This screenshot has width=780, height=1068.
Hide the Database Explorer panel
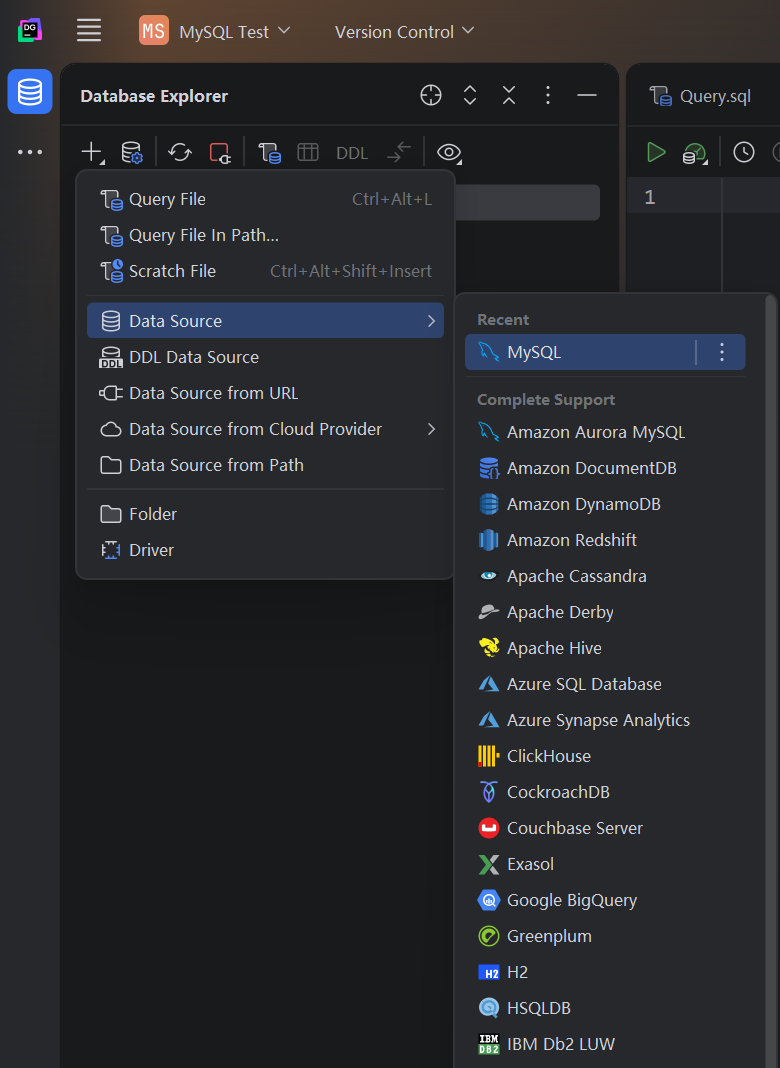coord(587,95)
